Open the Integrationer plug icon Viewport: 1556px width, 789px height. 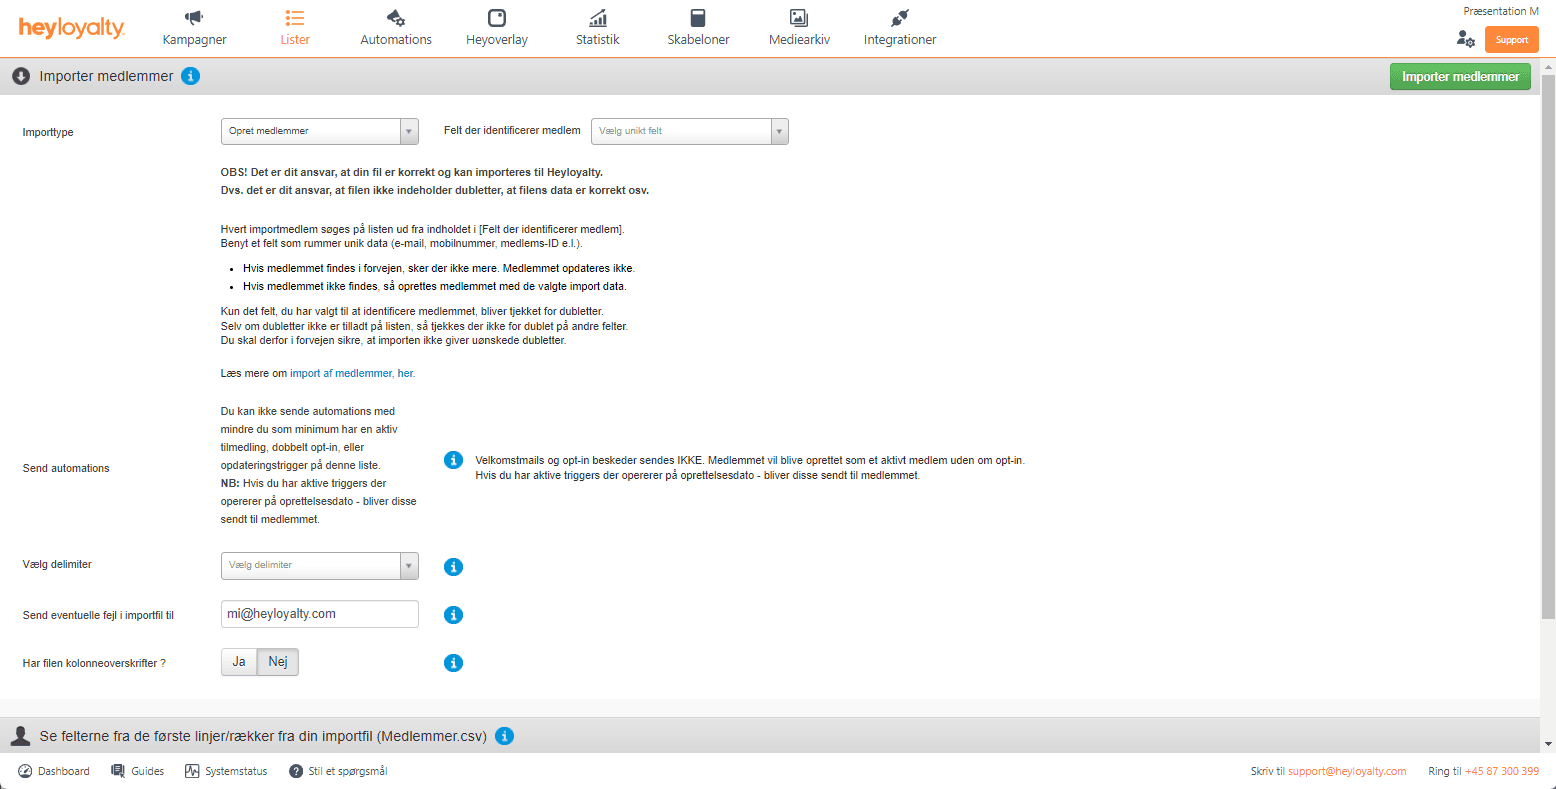(x=899, y=18)
